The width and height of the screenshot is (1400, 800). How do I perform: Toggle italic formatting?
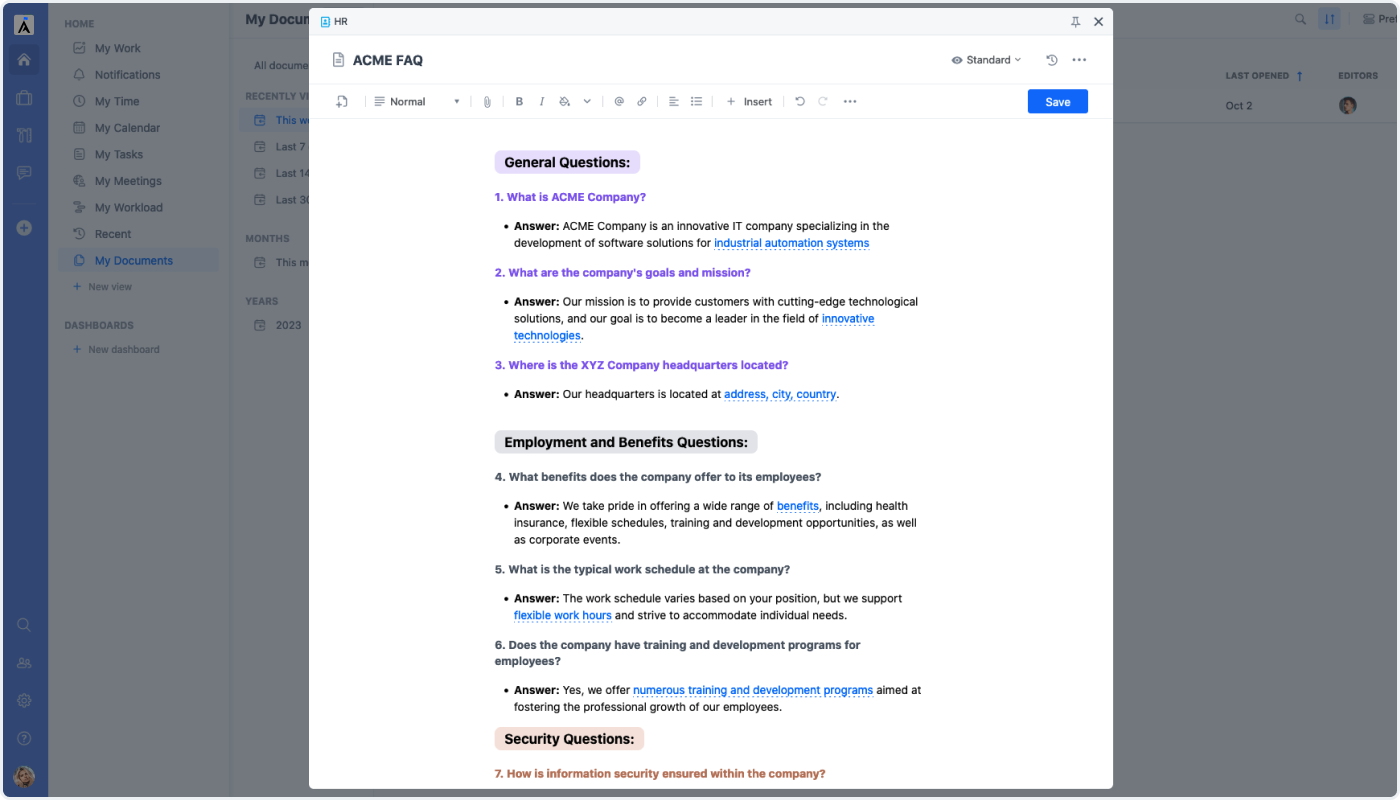click(x=542, y=102)
